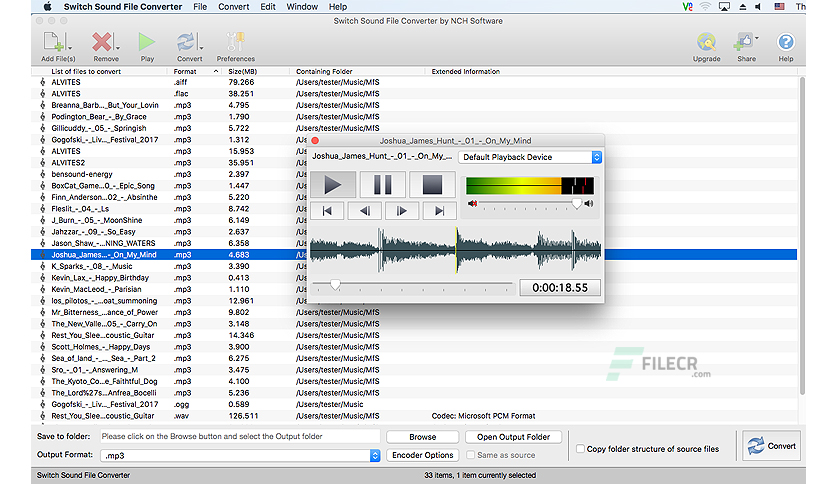This screenshot has height=484, width=836.
Task: Click the Apple menu icon
Action: [47, 6]
